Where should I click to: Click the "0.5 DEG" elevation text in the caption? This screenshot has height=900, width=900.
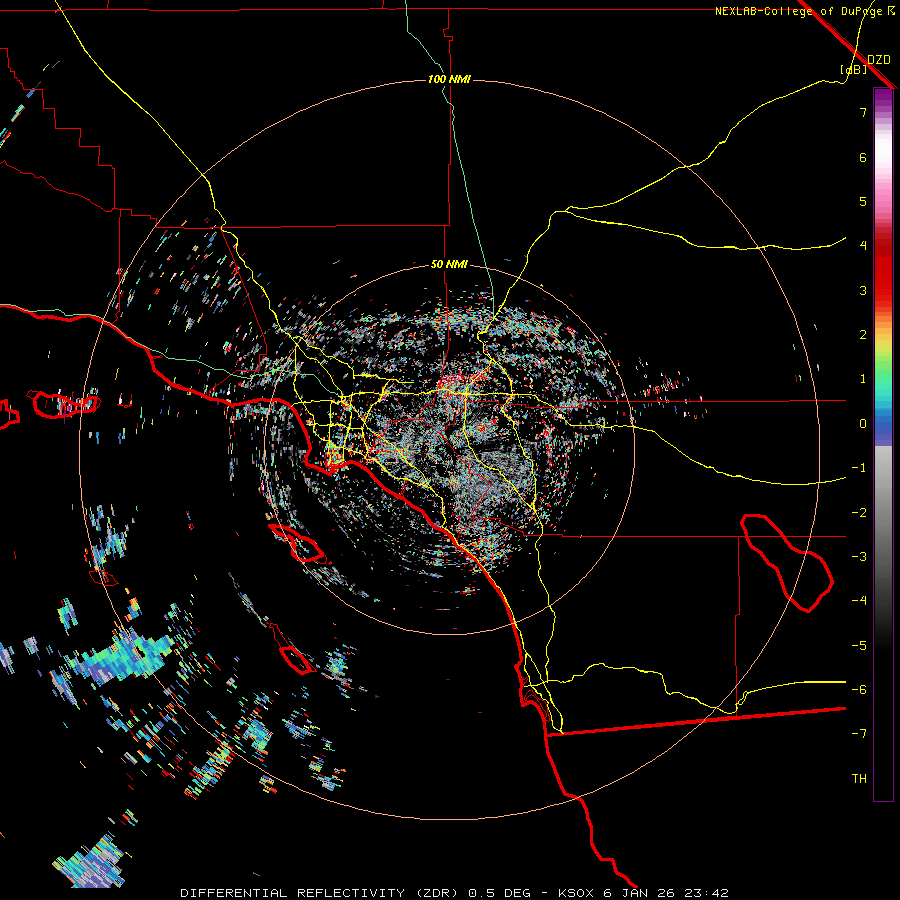click(502, 893)
